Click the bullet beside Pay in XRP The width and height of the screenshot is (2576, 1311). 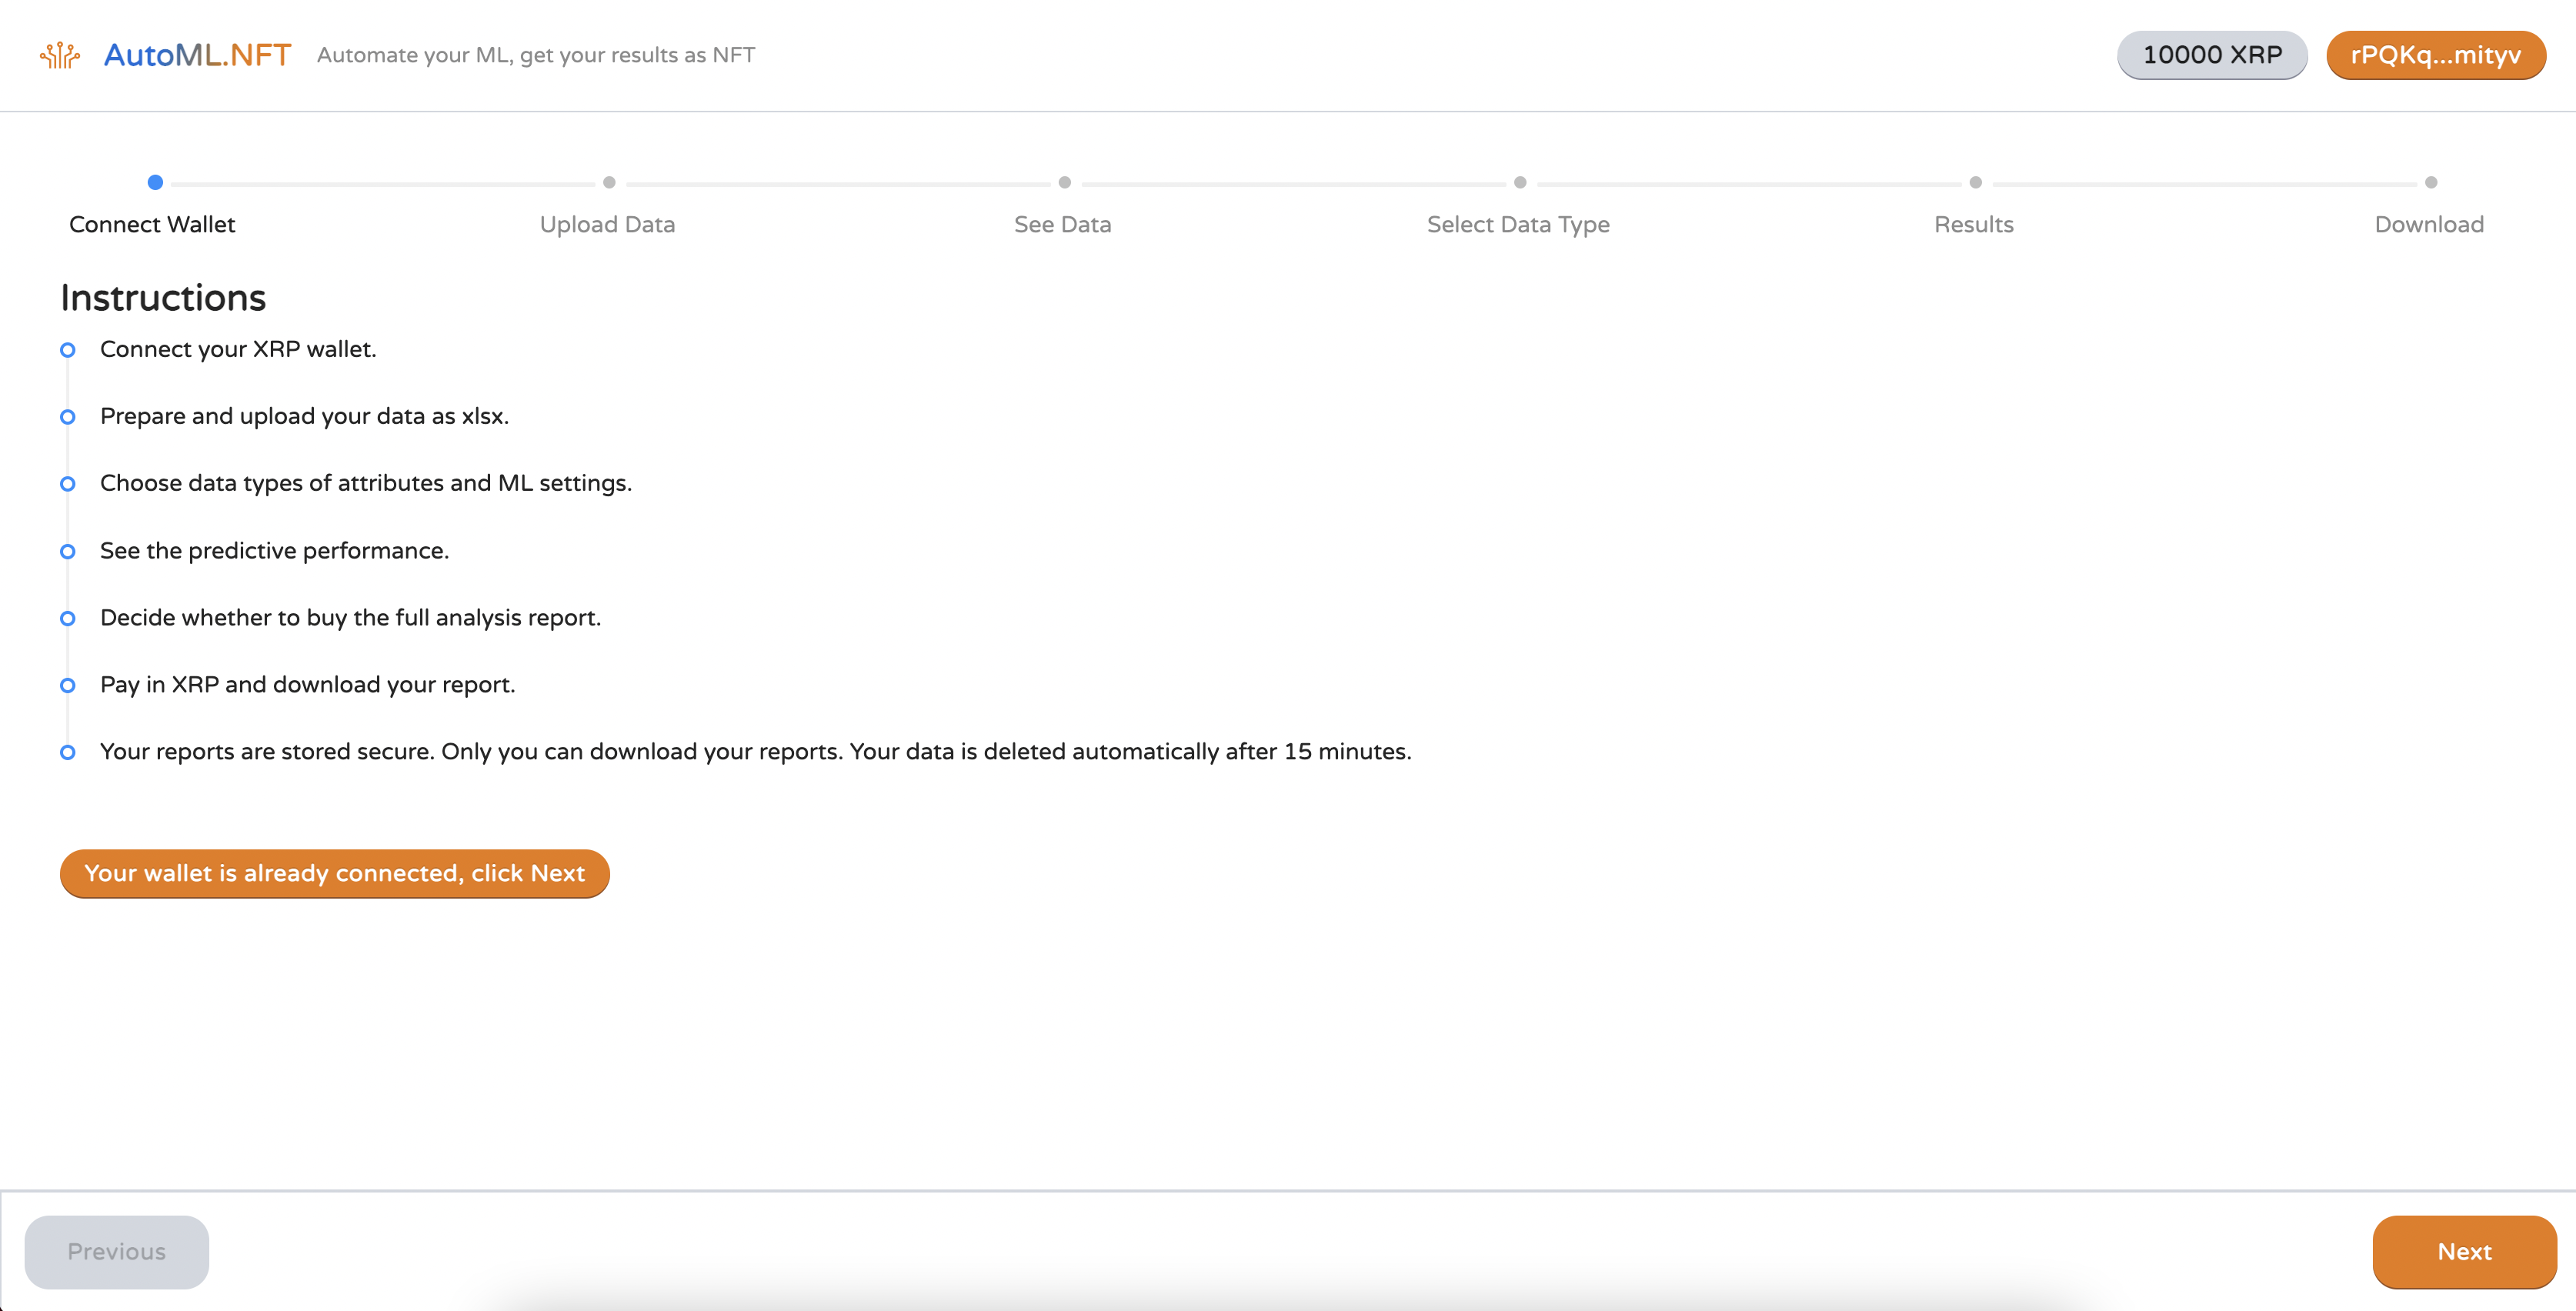point(68,685)
